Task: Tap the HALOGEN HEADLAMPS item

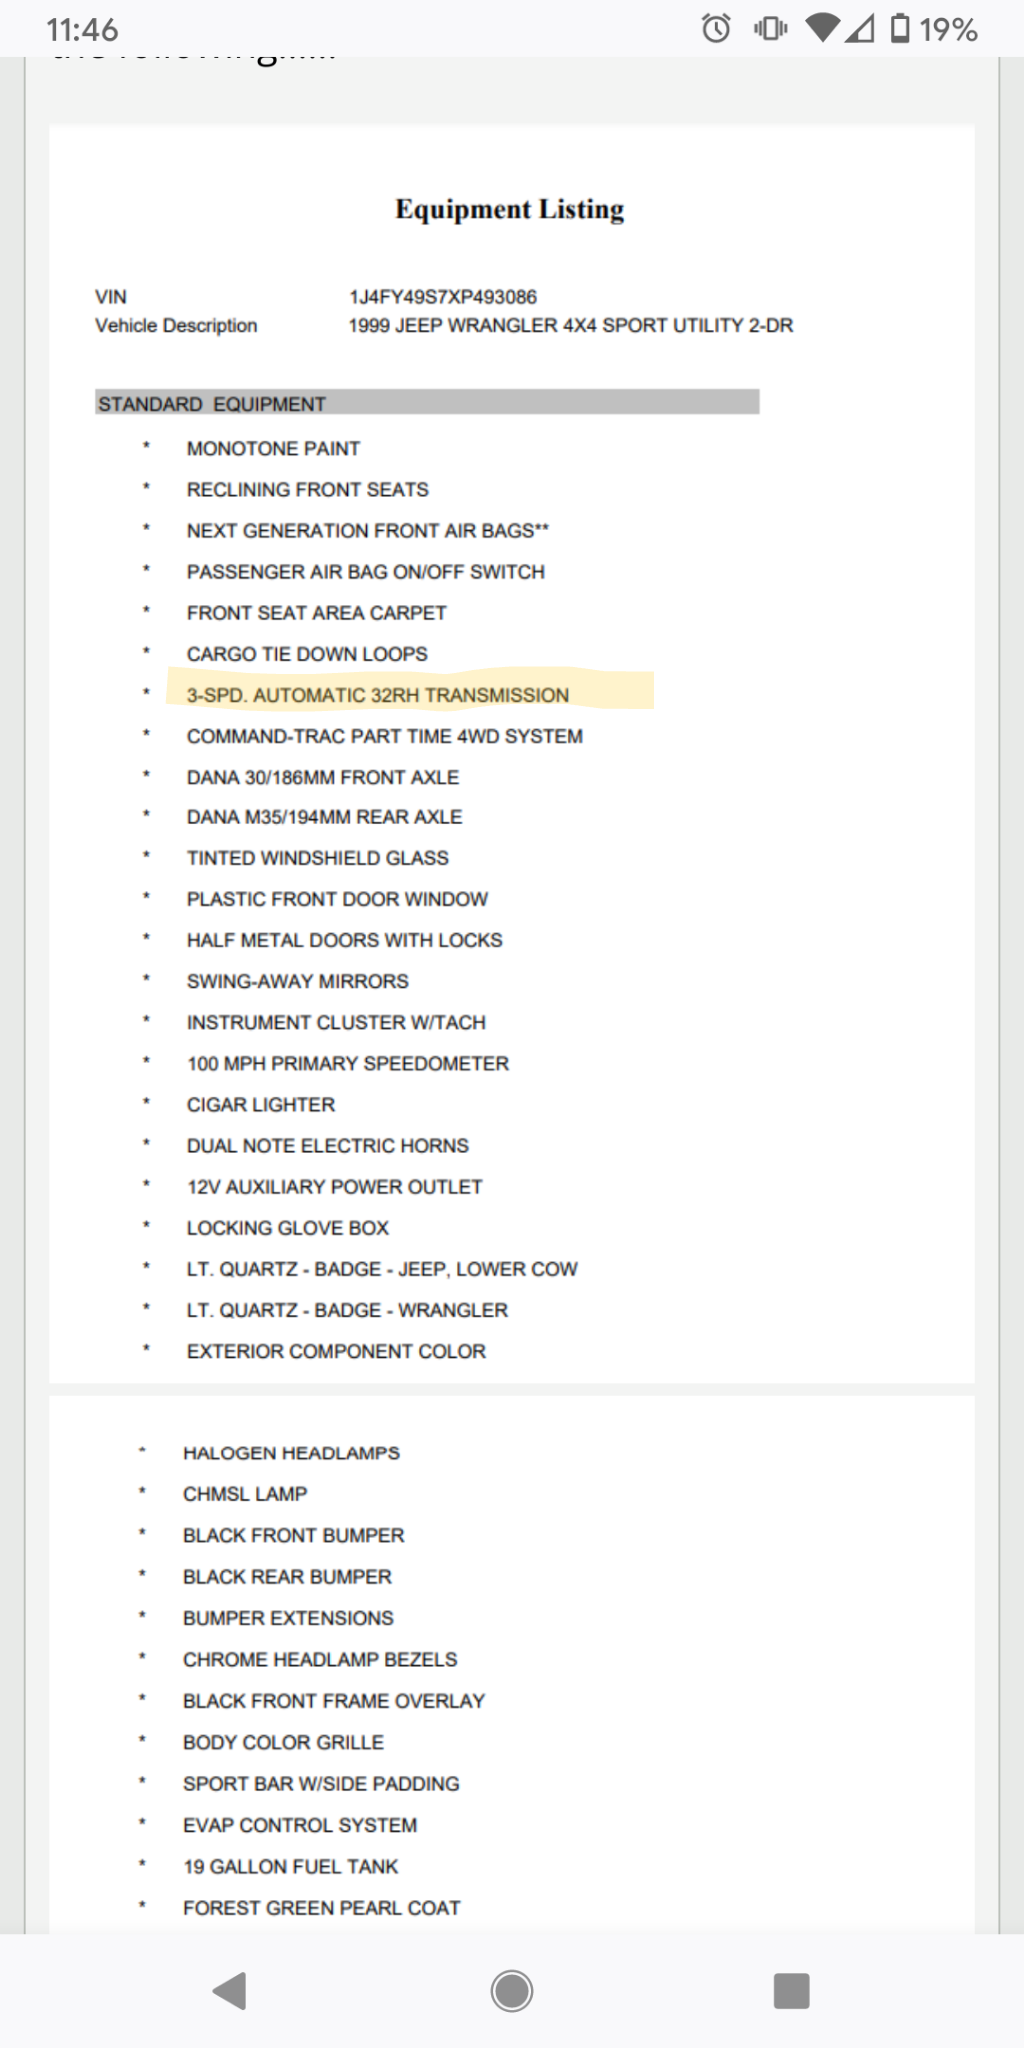Action: [291, 1453]
